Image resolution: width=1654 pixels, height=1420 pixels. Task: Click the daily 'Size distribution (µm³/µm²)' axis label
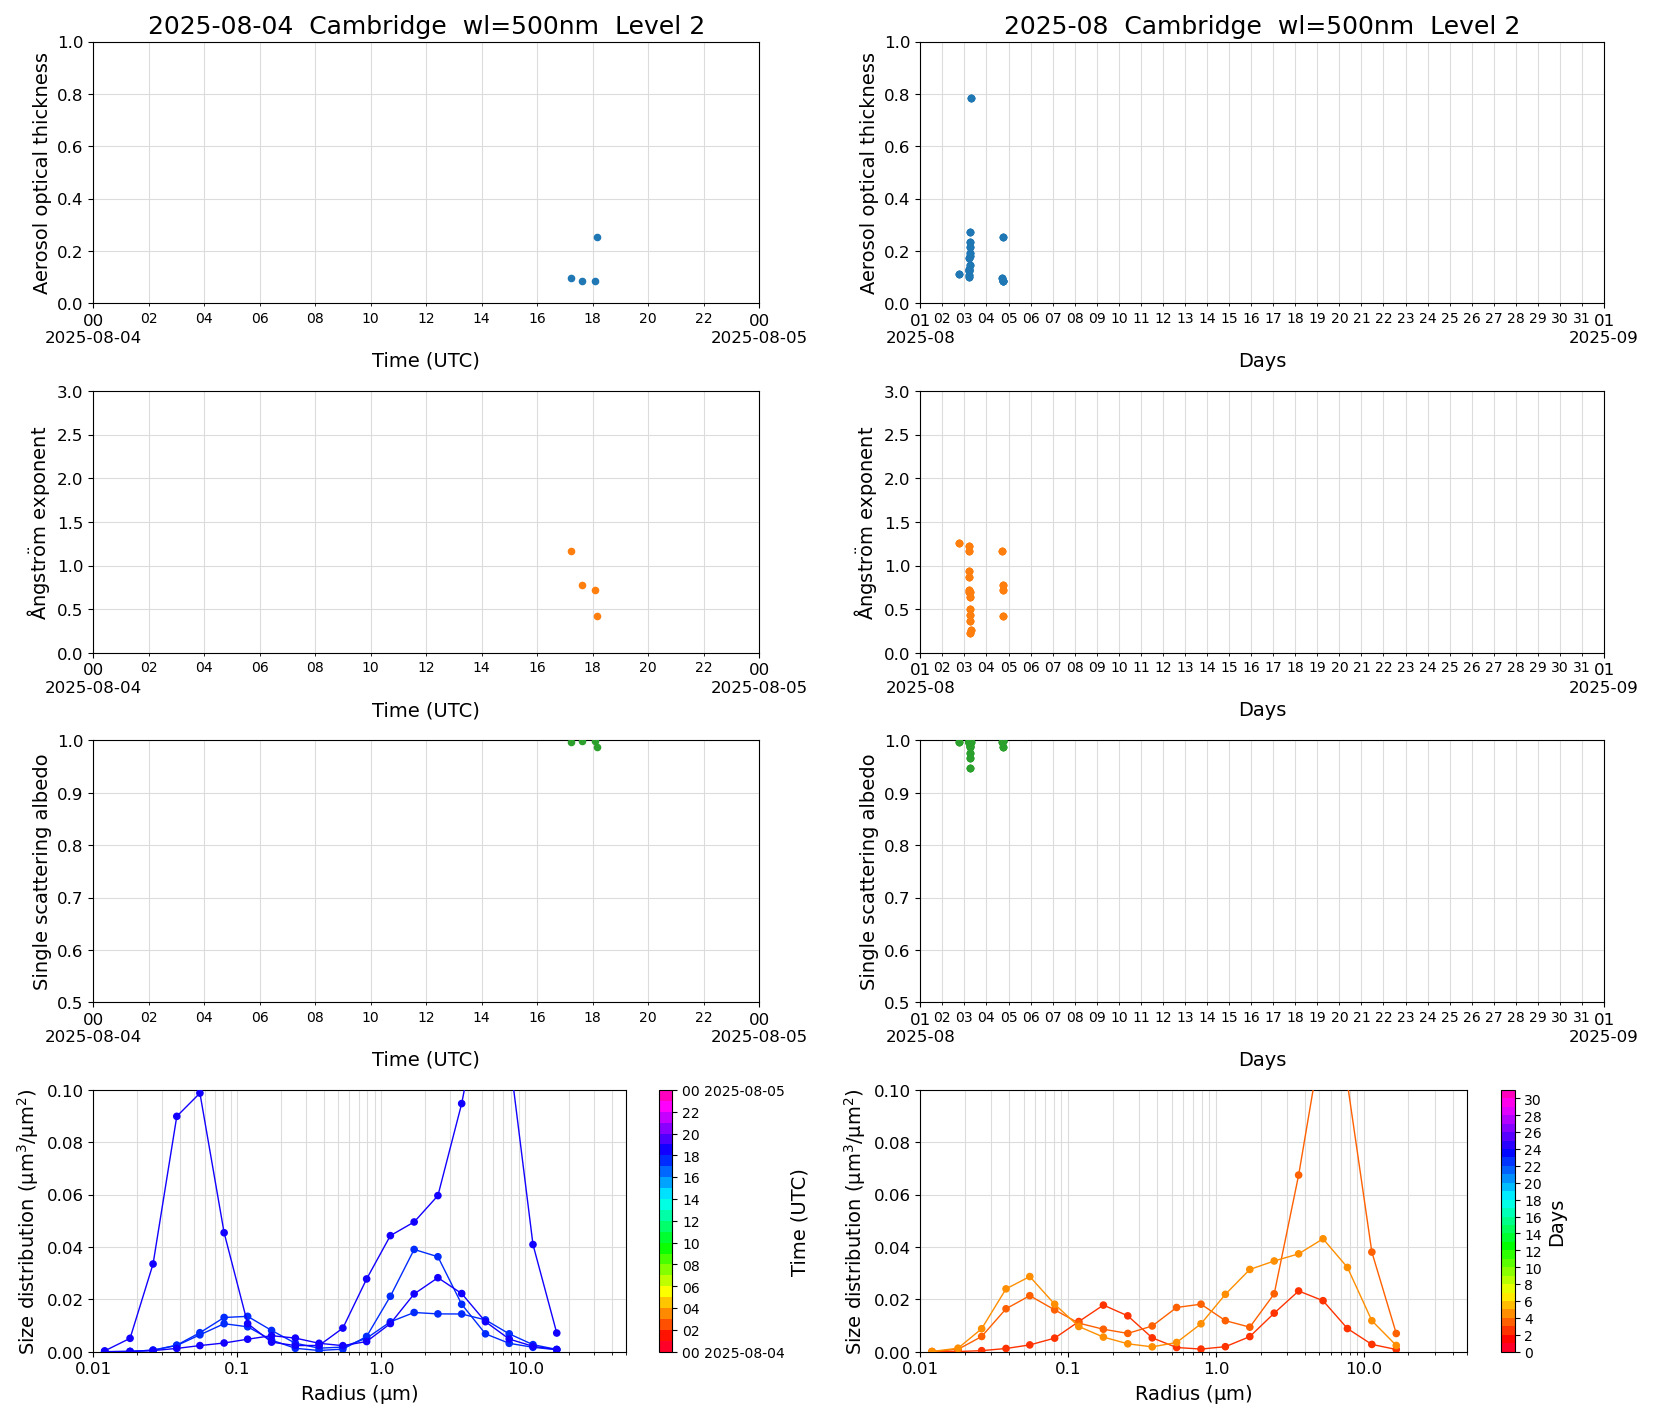[x=28, y=1221]
